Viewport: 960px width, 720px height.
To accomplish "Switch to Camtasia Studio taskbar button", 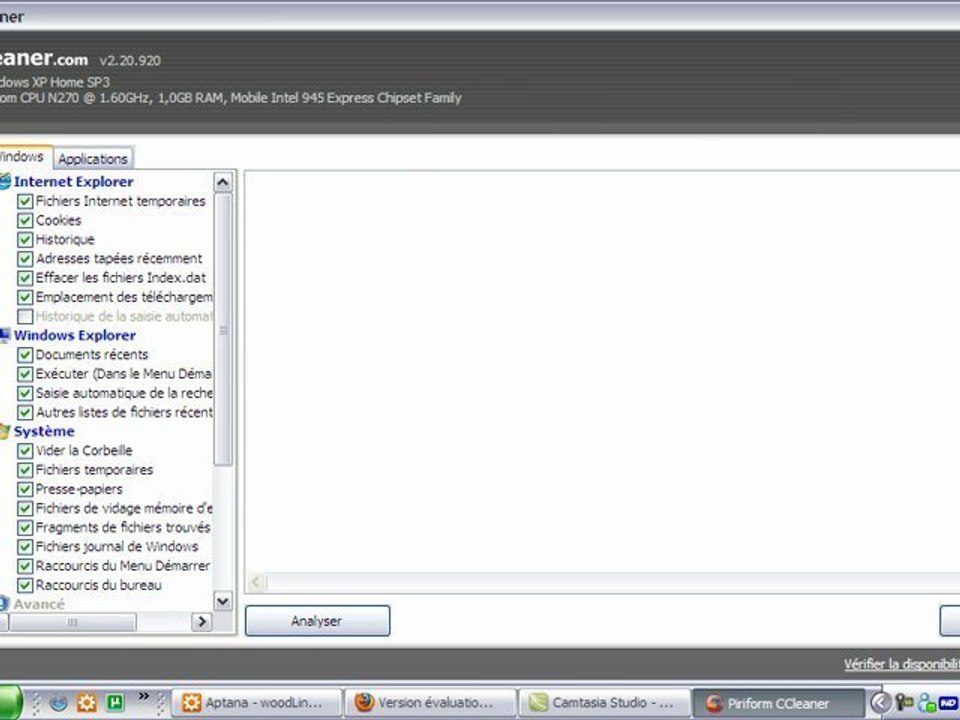I will [604, 702].
